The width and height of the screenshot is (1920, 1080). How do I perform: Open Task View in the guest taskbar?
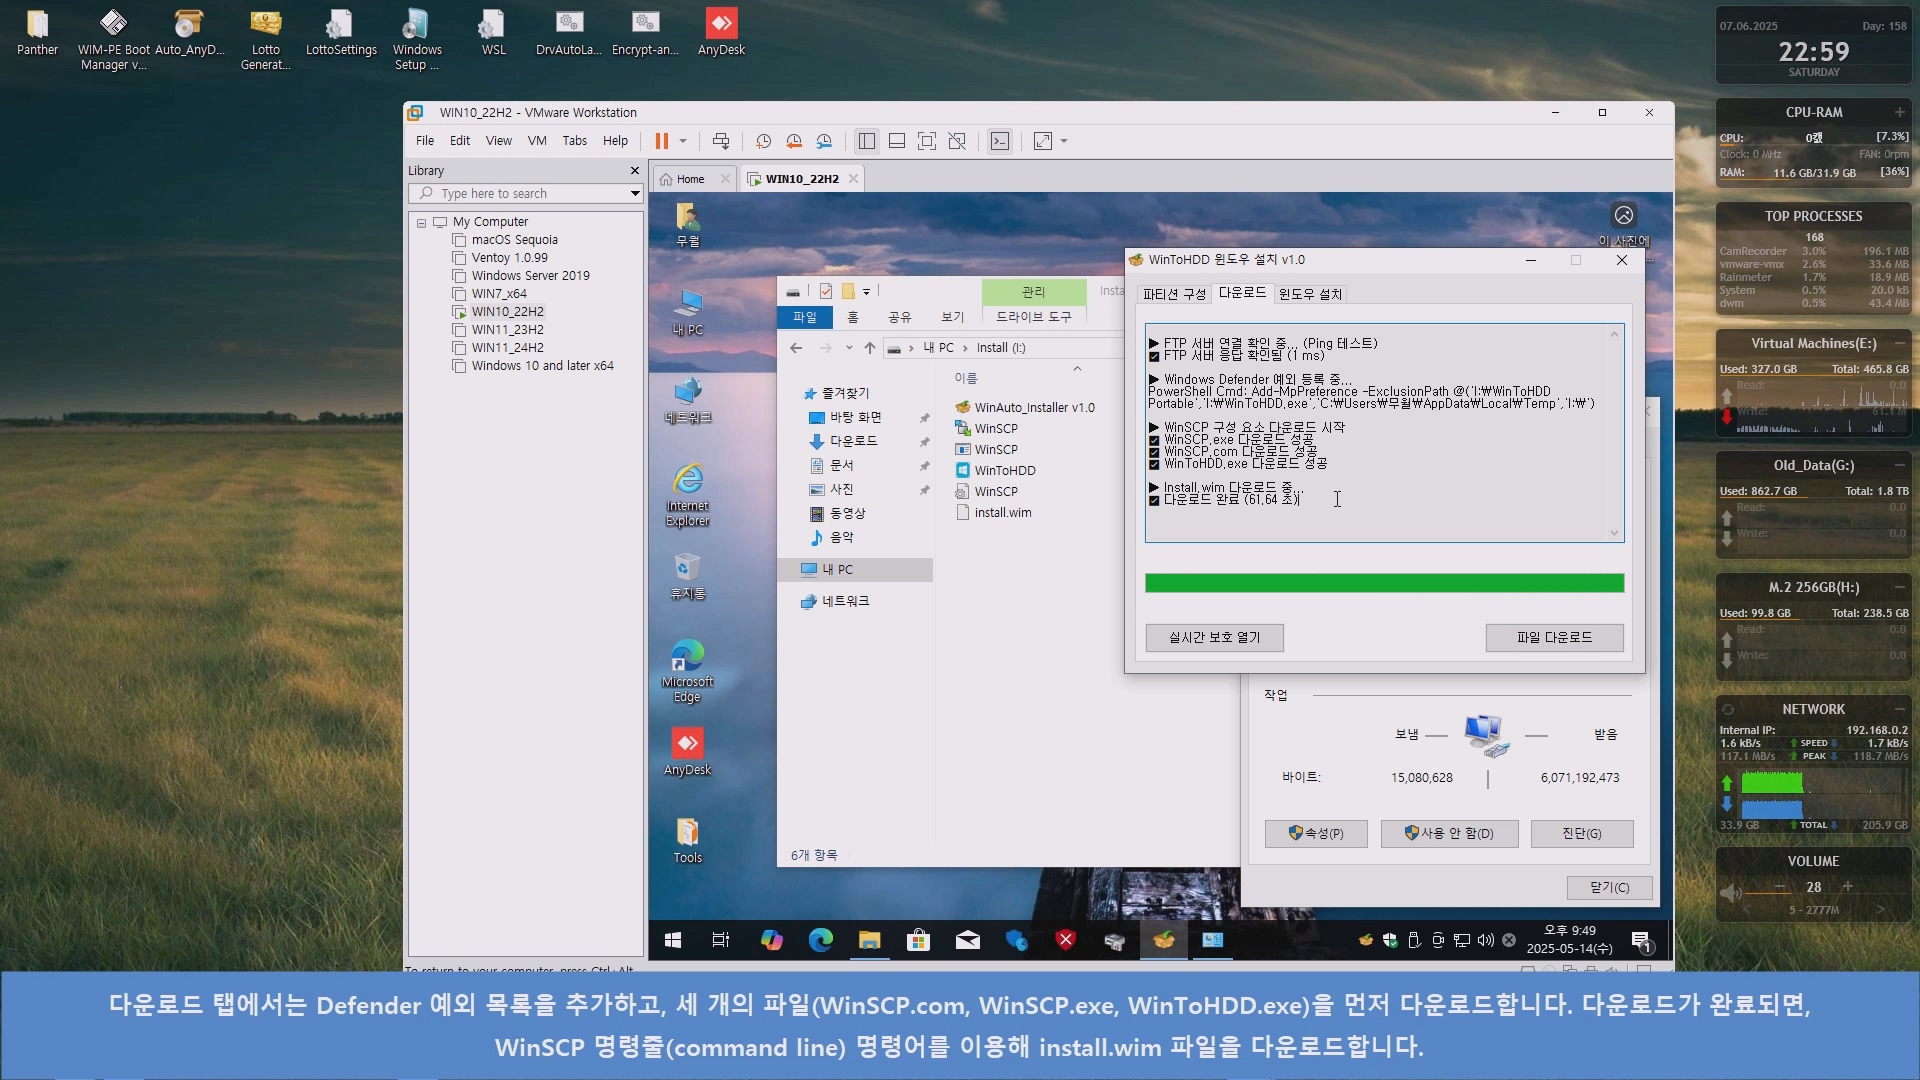coord(721,940)
